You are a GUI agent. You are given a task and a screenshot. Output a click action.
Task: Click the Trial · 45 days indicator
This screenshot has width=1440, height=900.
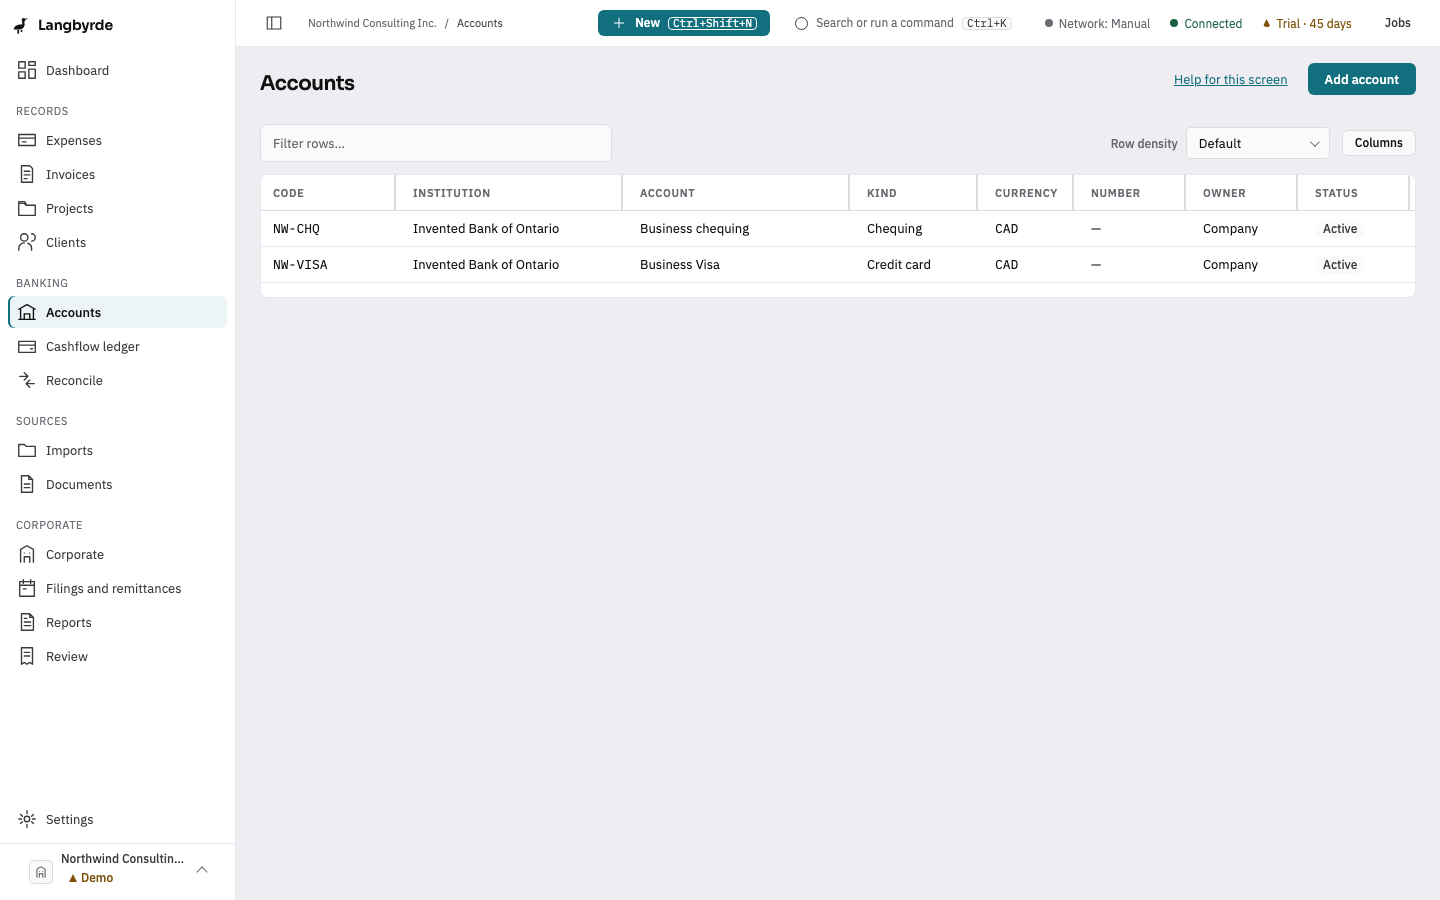(1307, 23)
